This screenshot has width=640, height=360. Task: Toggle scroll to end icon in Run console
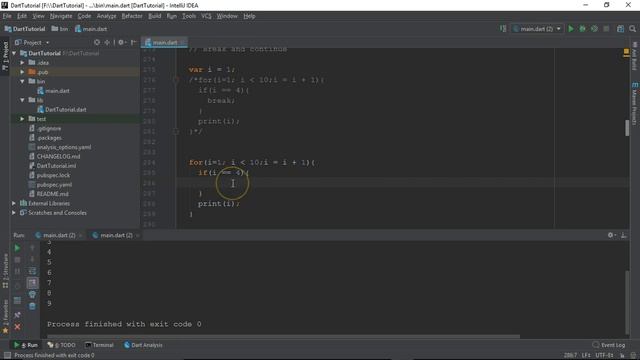(32, 282)
